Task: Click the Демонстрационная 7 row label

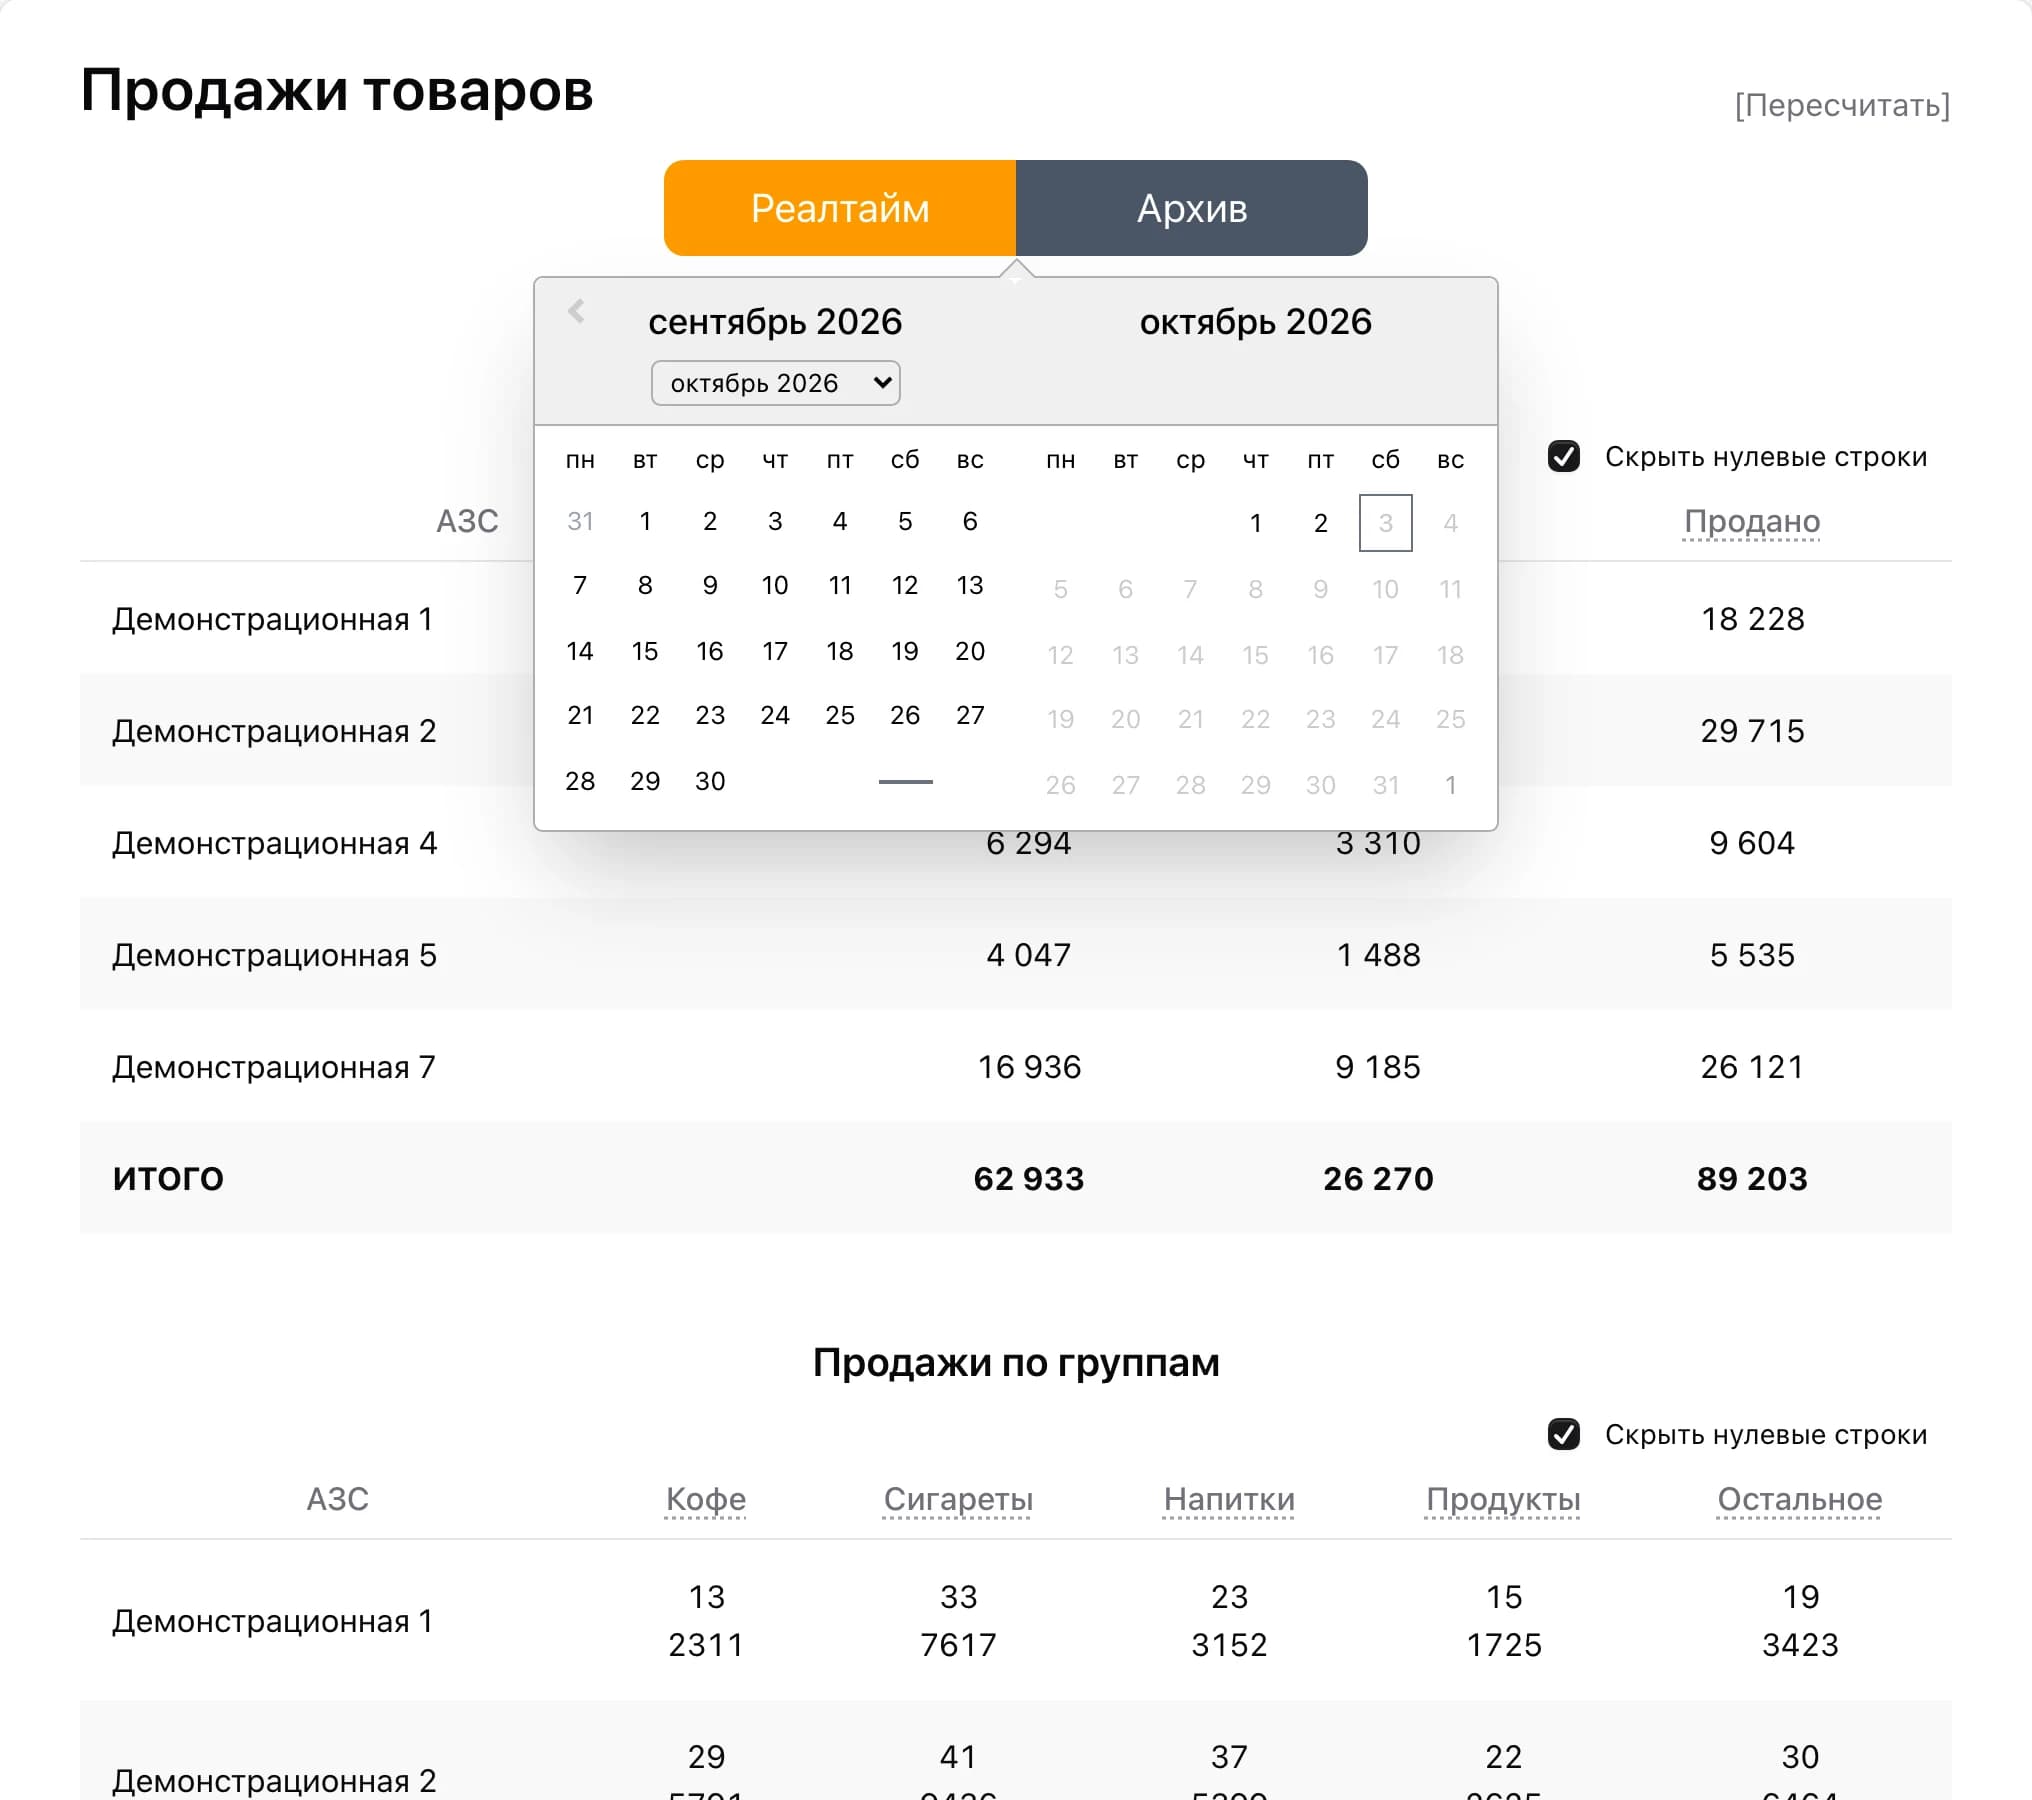Action: coord(273,1067)
